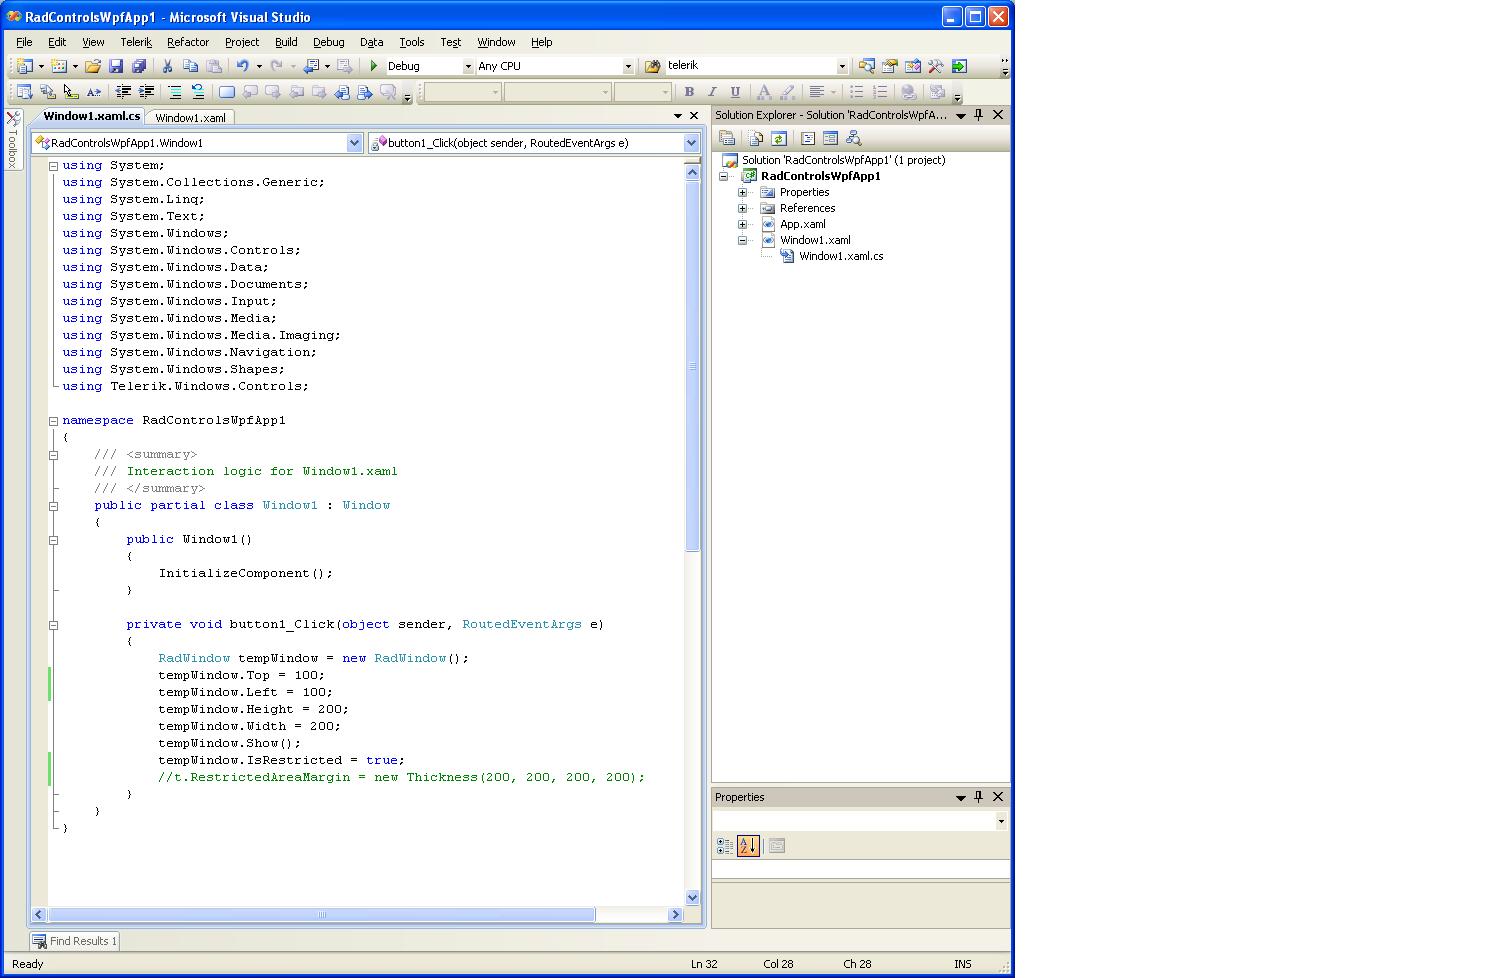Image resolution: width=1494 pixels, height=978 pixels.
Task: Click the Save All icon
Action: (x=139, y=66)
